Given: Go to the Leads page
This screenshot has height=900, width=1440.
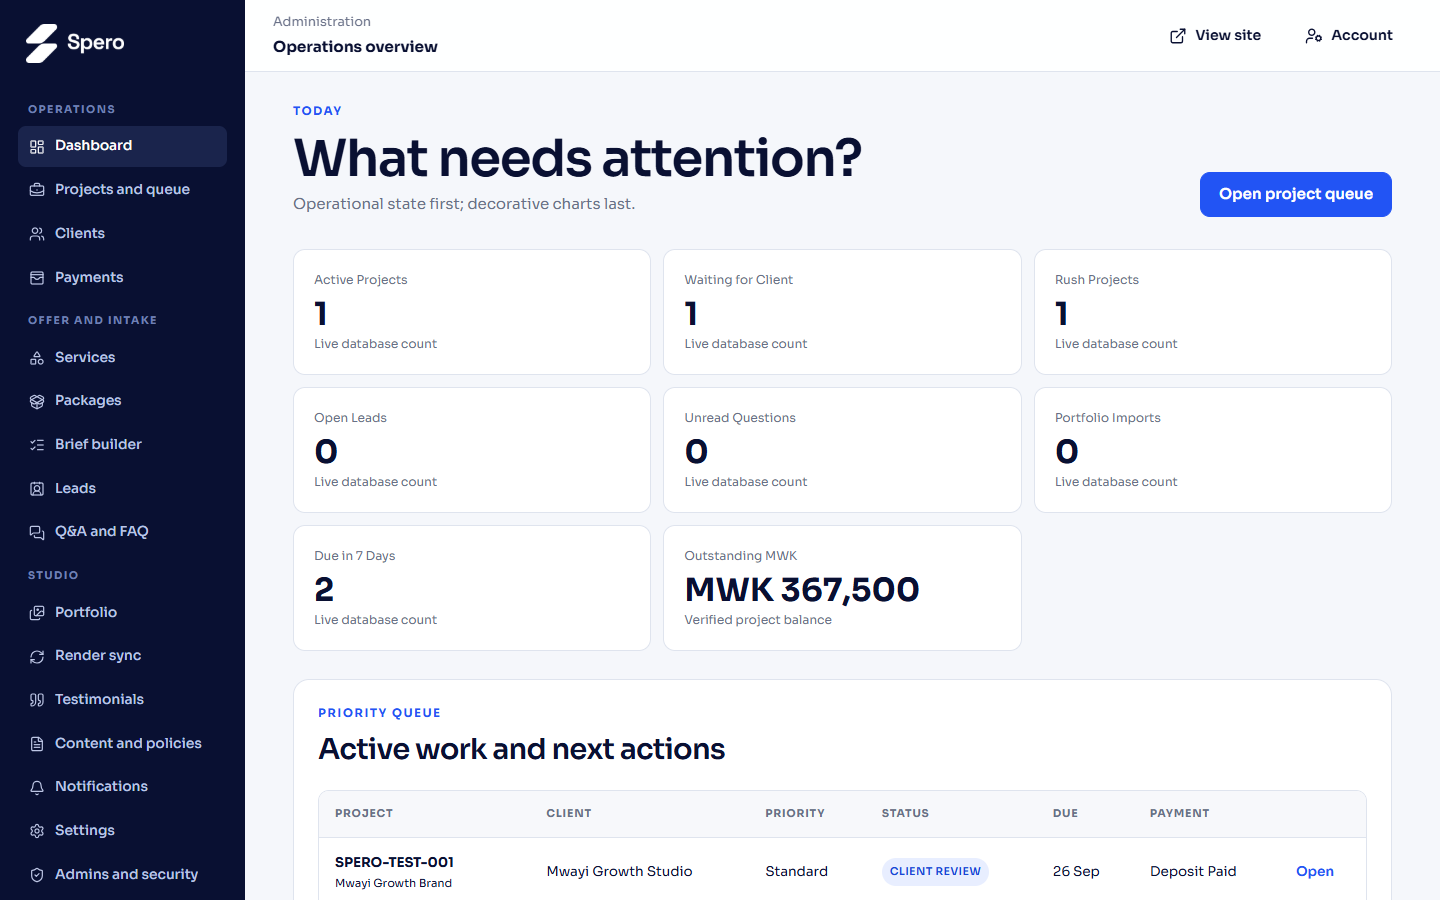Looking at the screenshot, I should (x=122, y=489).
